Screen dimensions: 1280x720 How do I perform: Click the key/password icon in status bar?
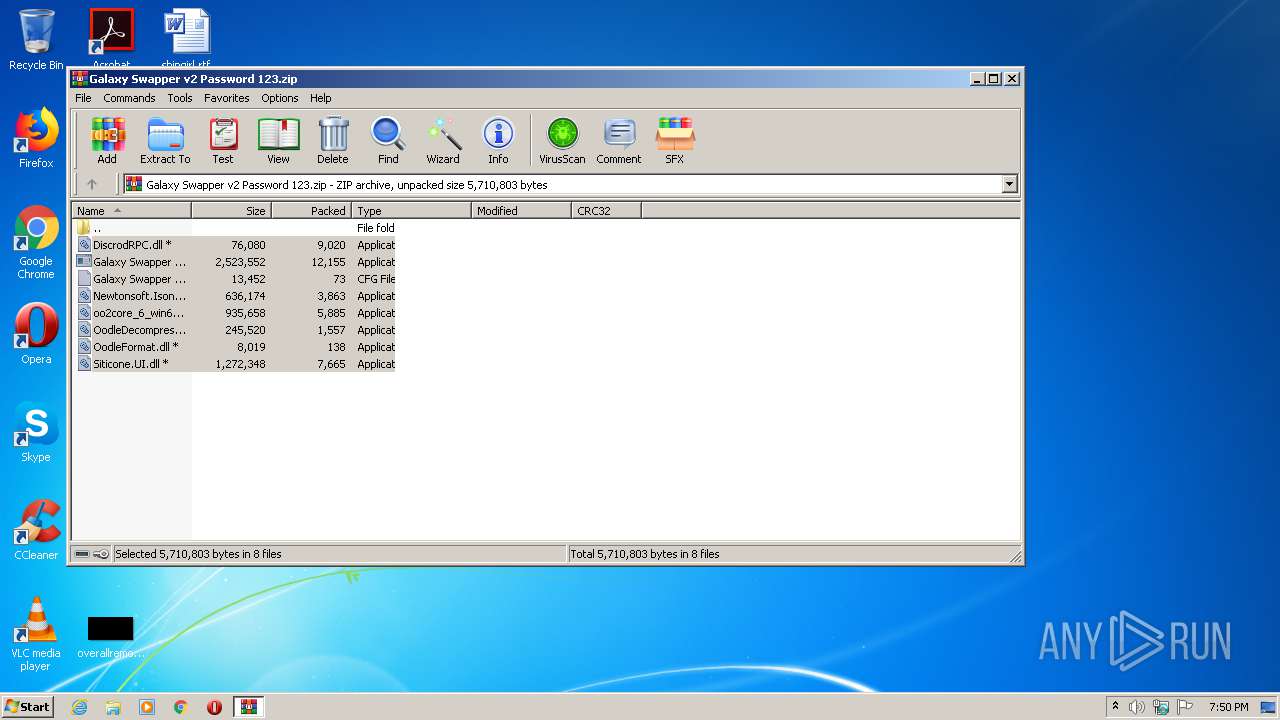coord(101,554)
